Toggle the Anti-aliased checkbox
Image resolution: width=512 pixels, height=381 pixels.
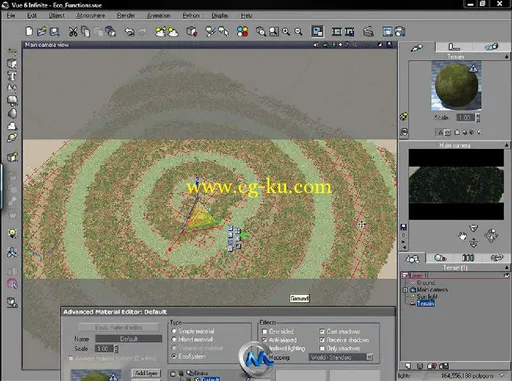point(265,340)
